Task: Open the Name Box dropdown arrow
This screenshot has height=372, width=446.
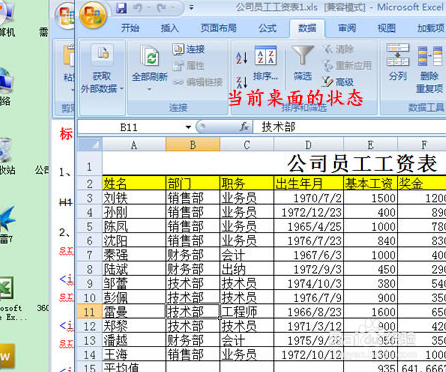Action: (x=188, y=127)
